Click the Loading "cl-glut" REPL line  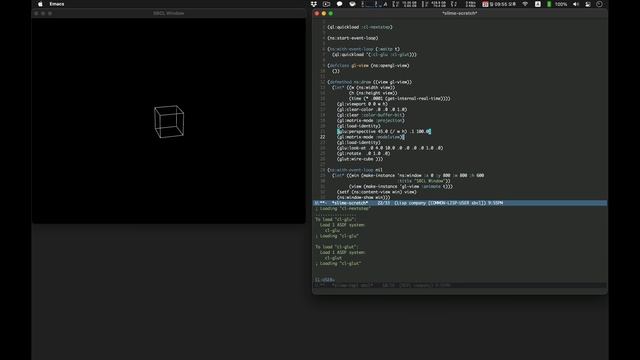pyautogui.click(x=338, y=264)
